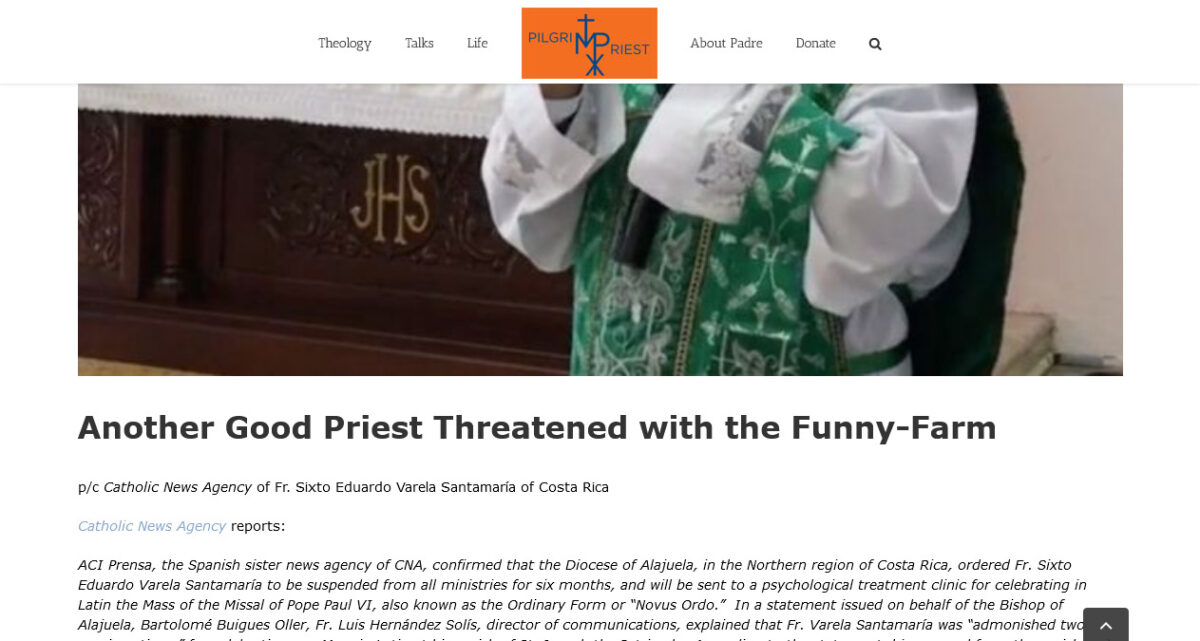Go to the About Padre page
This screenshot has height=641, width=1200.
tap(726, 43)
